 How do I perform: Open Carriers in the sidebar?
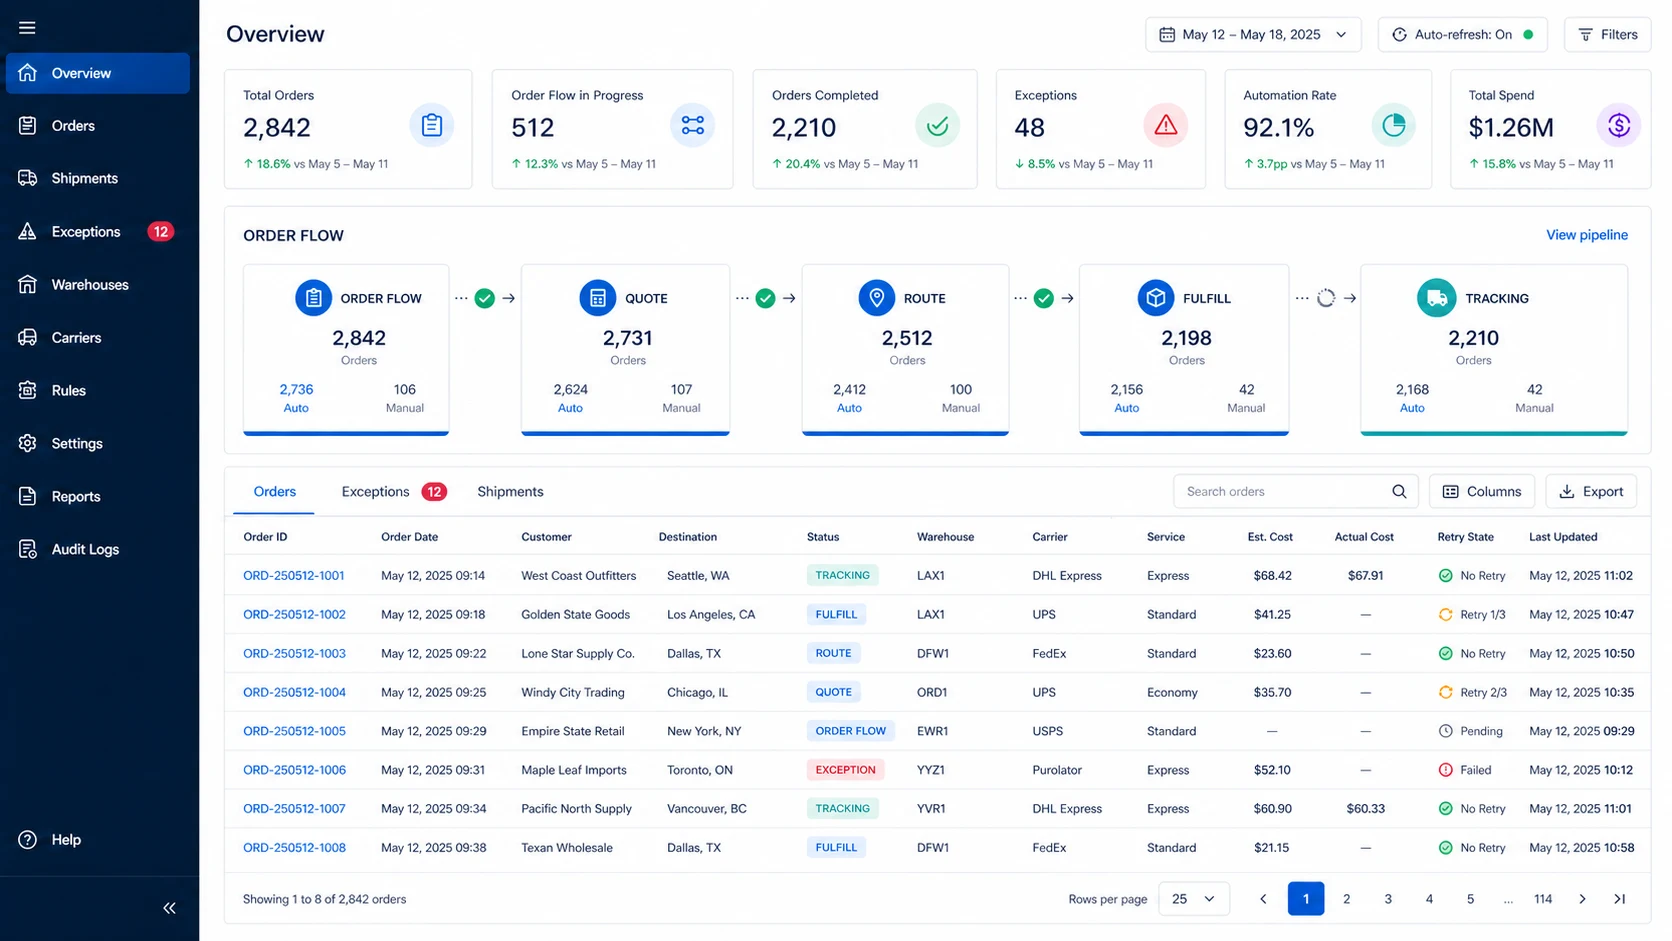98,338
